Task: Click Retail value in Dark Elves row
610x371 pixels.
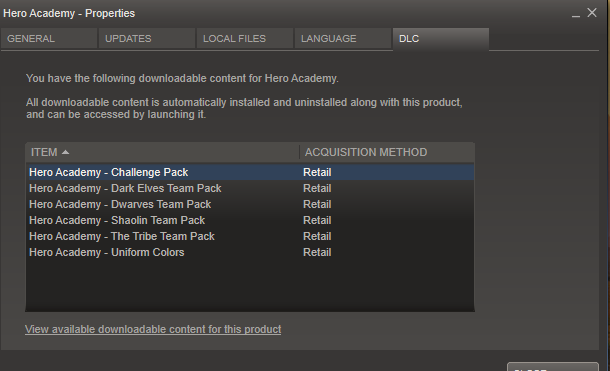Action: point(317,188)
